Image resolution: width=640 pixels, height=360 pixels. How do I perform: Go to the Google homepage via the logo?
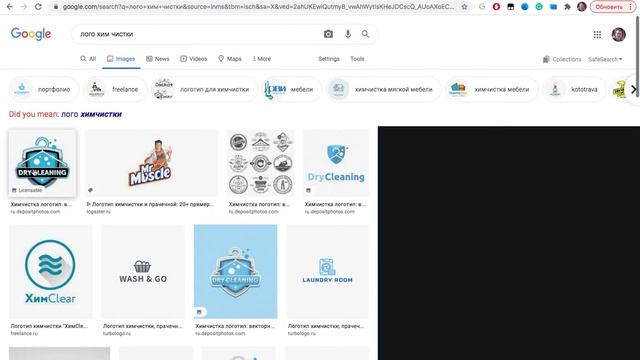coord(31,34)
